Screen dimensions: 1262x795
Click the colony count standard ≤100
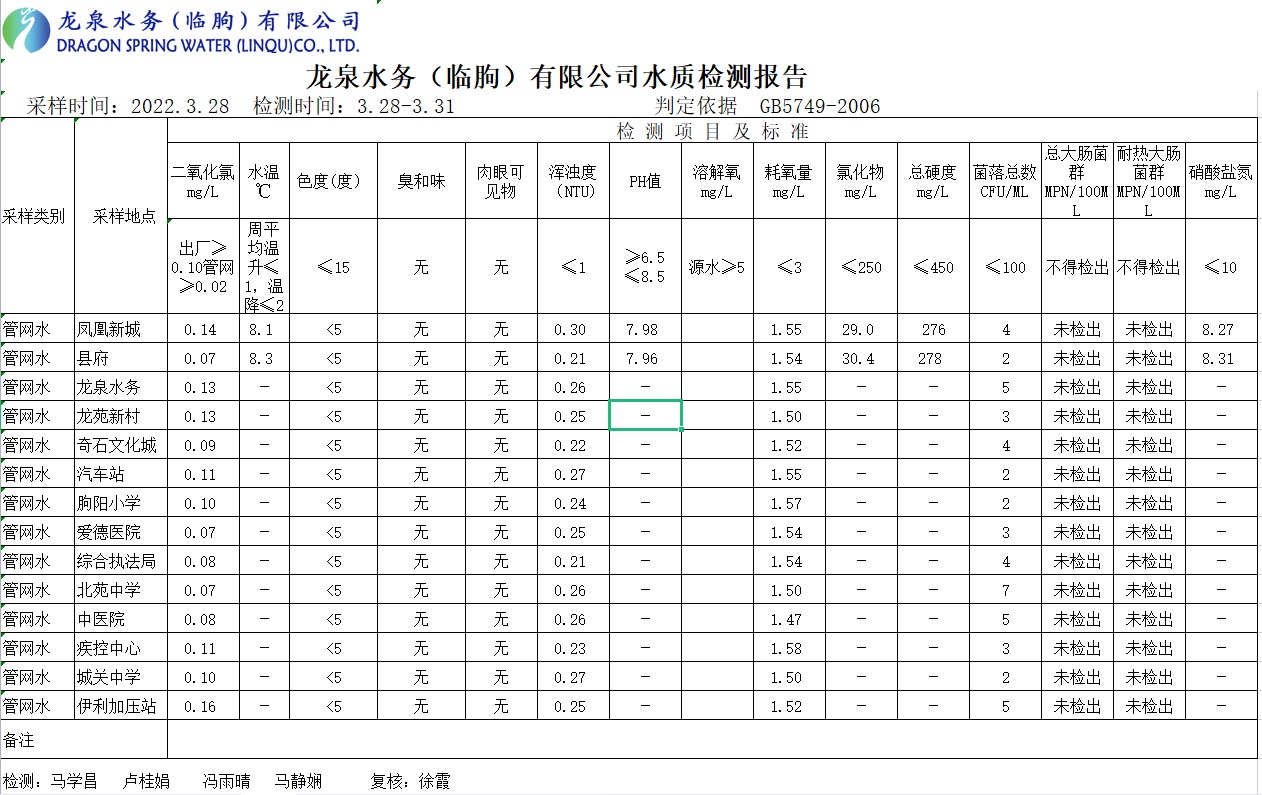[x=1005, y=266]
